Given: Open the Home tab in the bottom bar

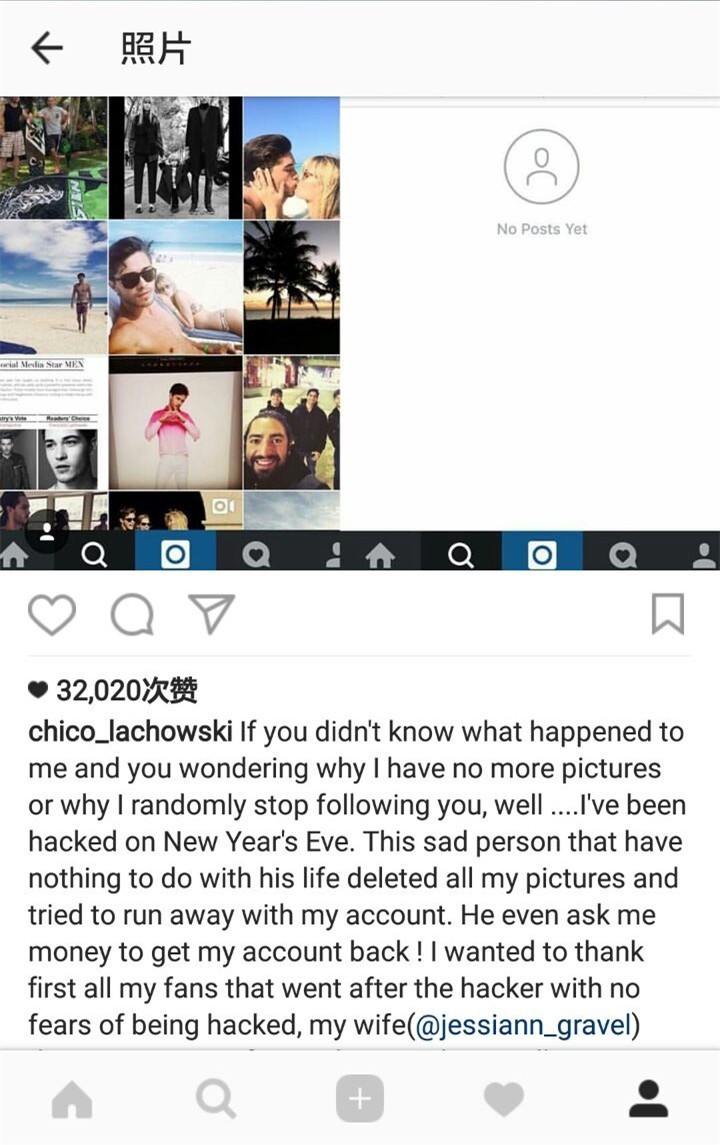Looking at the screenshot, I should (x=72, y=1099).
